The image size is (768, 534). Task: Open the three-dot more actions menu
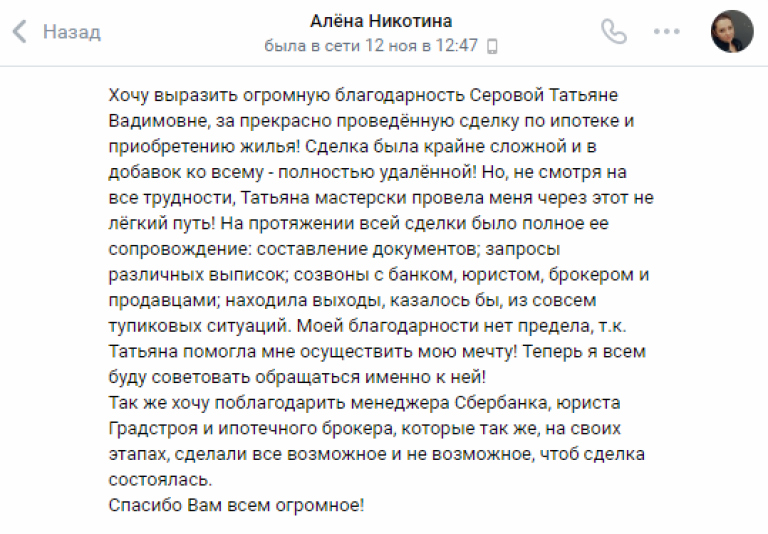(x=667, y=31)
